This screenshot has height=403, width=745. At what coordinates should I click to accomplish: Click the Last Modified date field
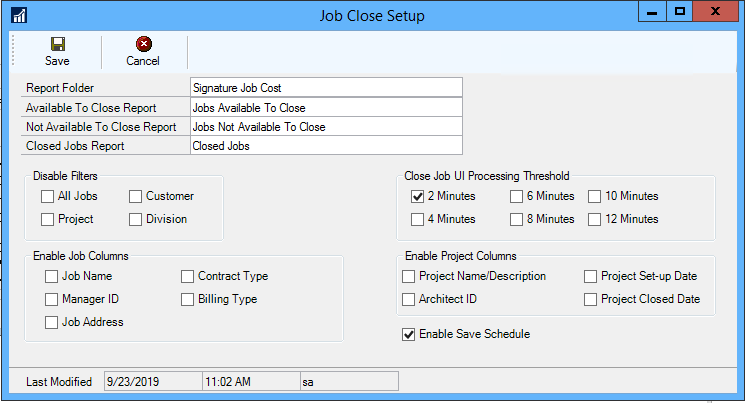(x=151, y=381)
